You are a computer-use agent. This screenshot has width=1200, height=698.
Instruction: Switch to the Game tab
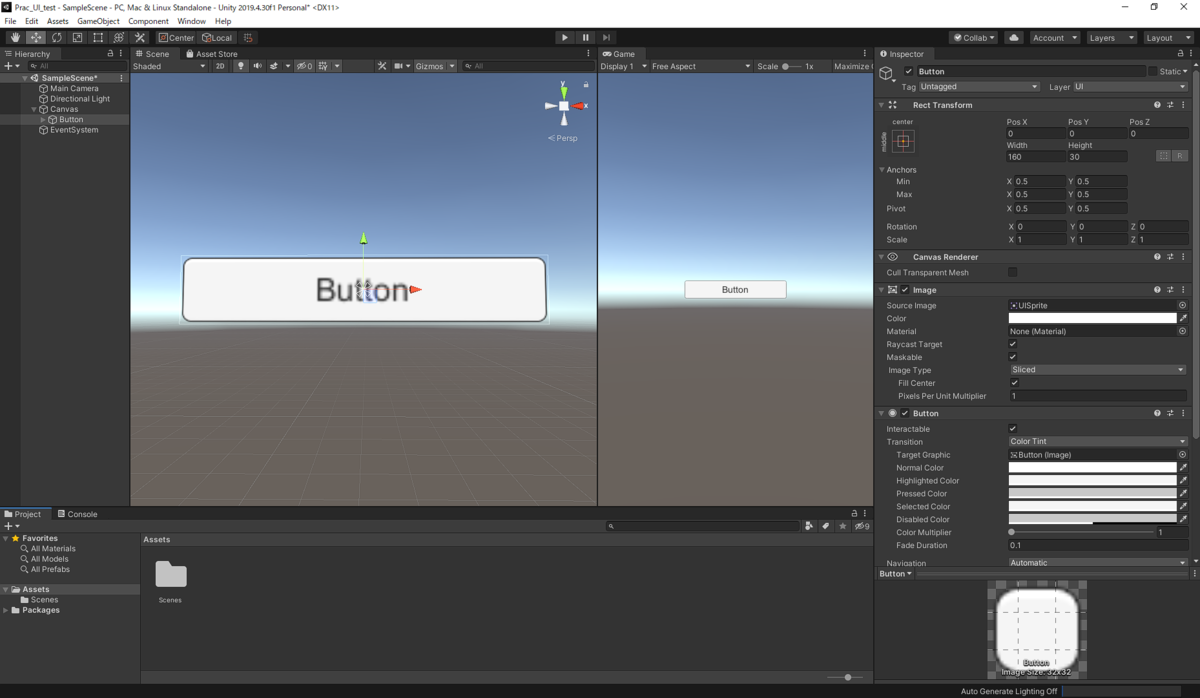click(x=619, y=54)
